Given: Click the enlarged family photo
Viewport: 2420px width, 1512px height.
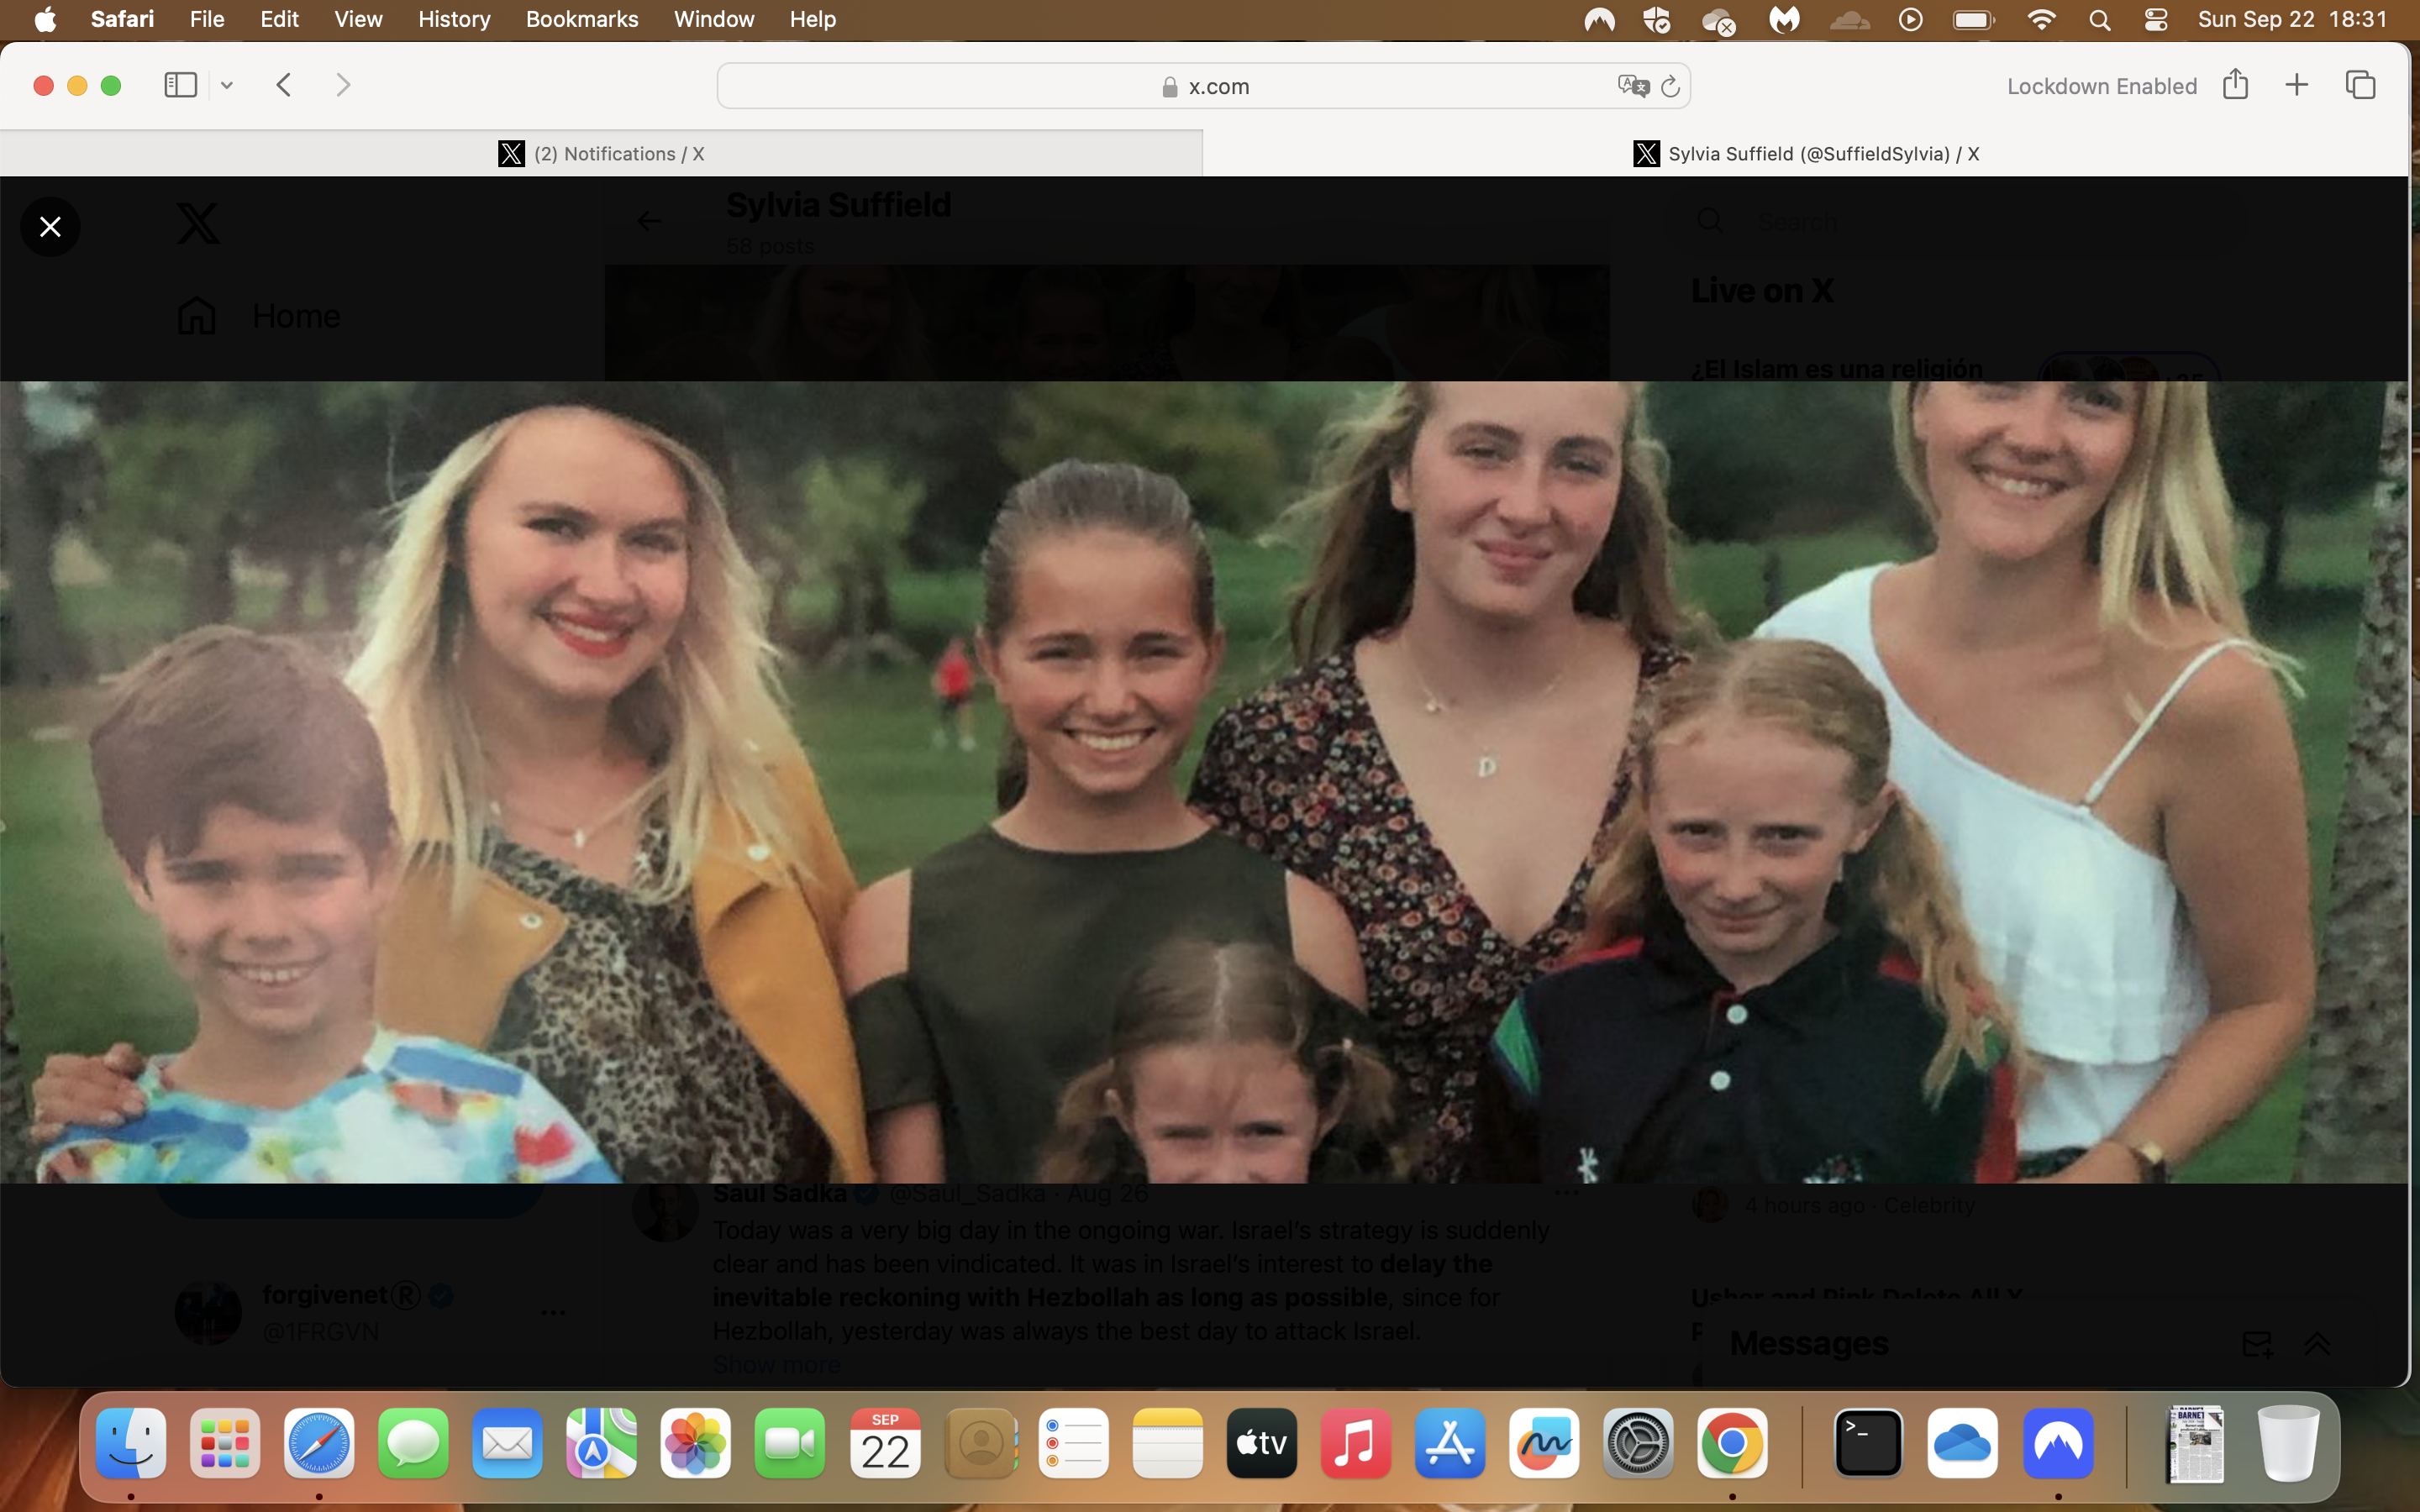Looking at the screenshot, I should coord(1204,782).
